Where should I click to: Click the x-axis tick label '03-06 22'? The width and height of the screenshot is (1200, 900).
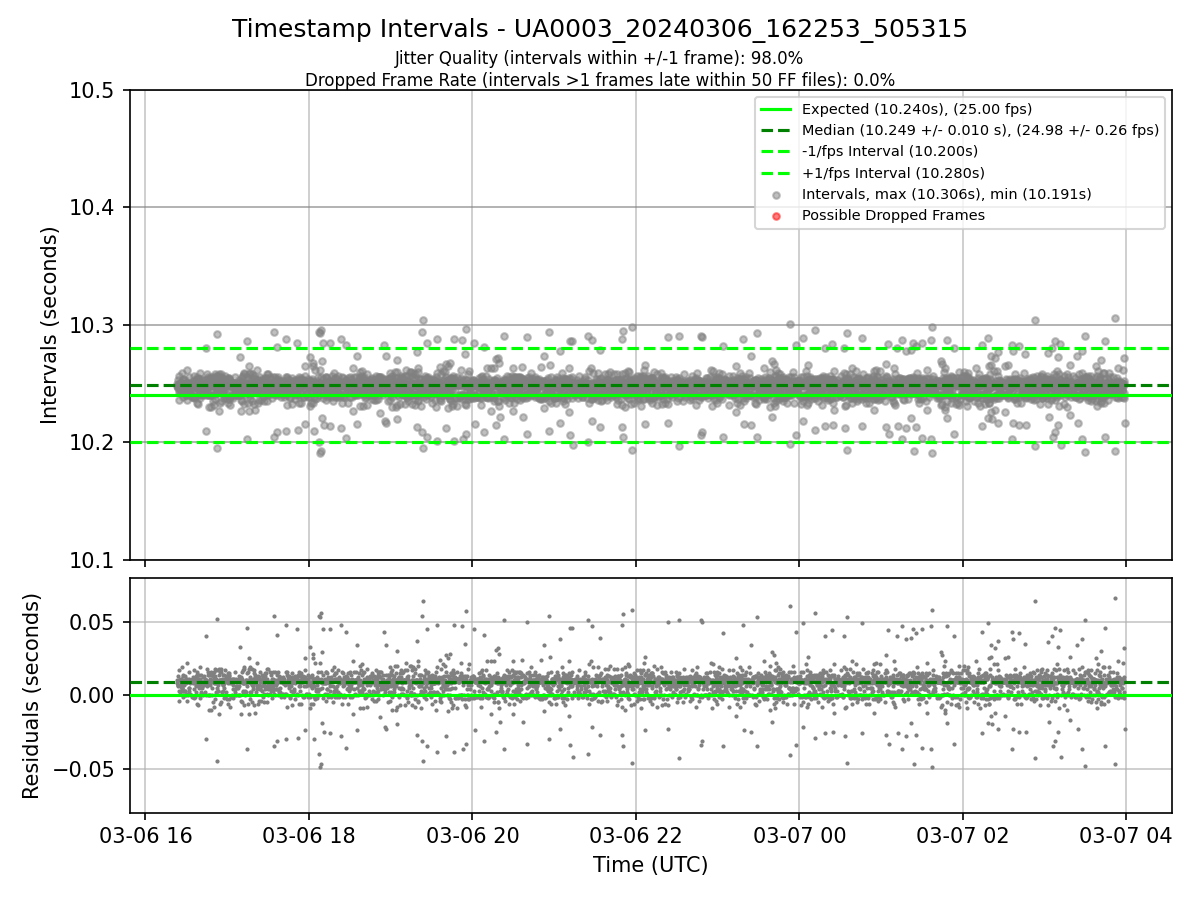[x=635, y=834]
